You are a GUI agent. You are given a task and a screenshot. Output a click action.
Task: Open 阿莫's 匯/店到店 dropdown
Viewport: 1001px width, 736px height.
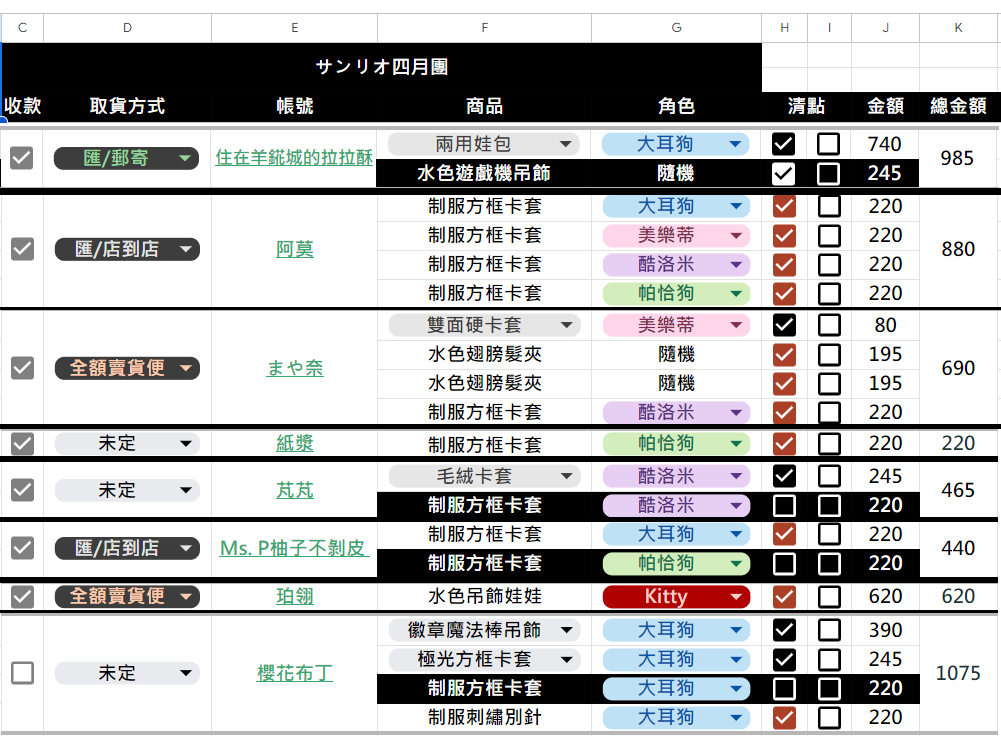(127, 249)
